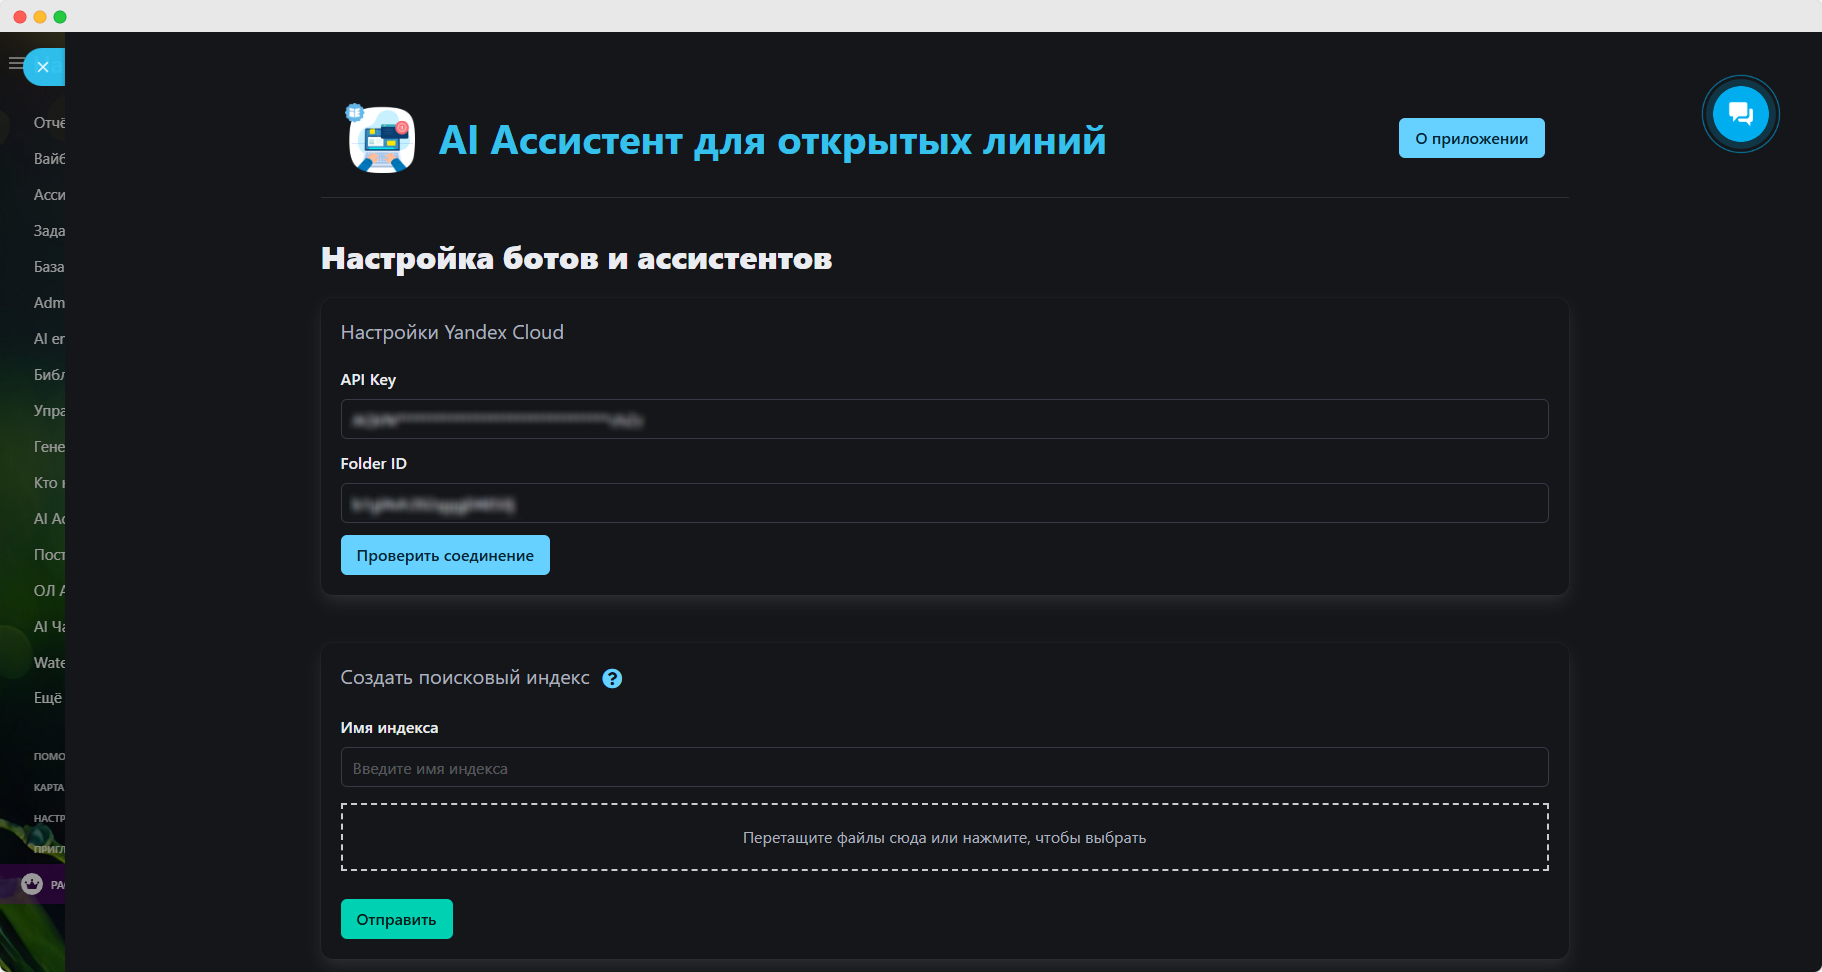
Task: Click the 'Имя индекса' field label
Action: [389, 728]
